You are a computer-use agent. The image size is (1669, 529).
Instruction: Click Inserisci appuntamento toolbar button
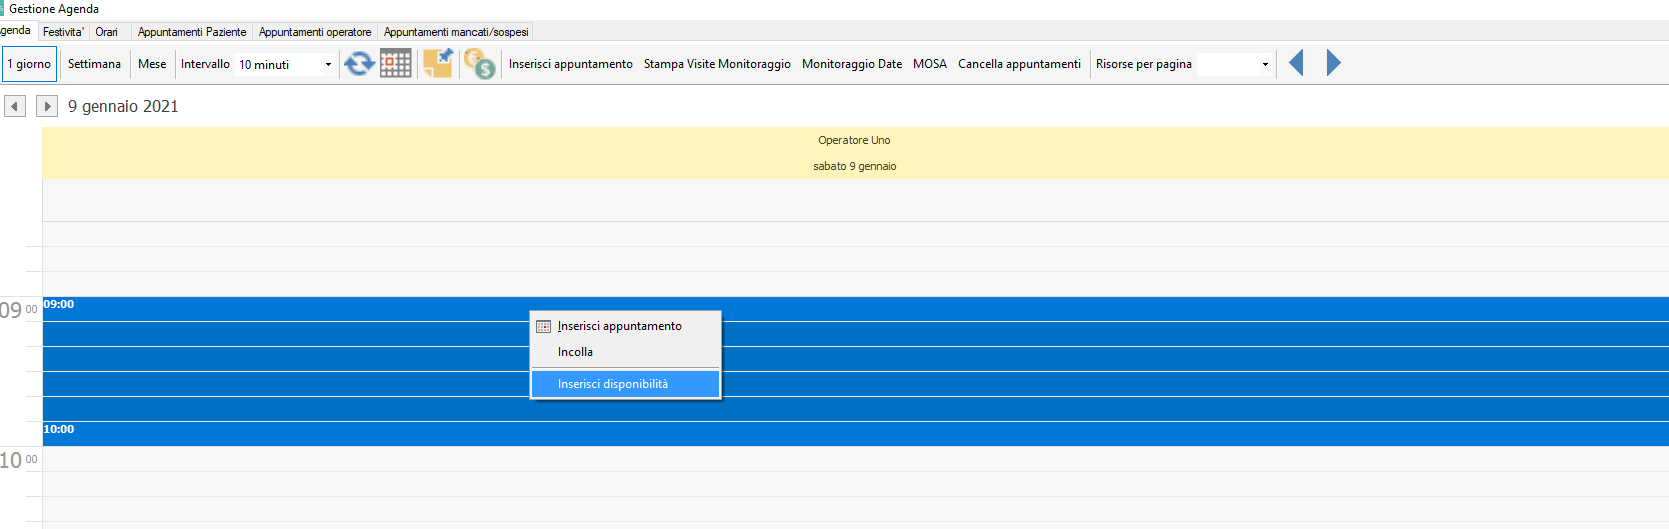click(570, 64)
